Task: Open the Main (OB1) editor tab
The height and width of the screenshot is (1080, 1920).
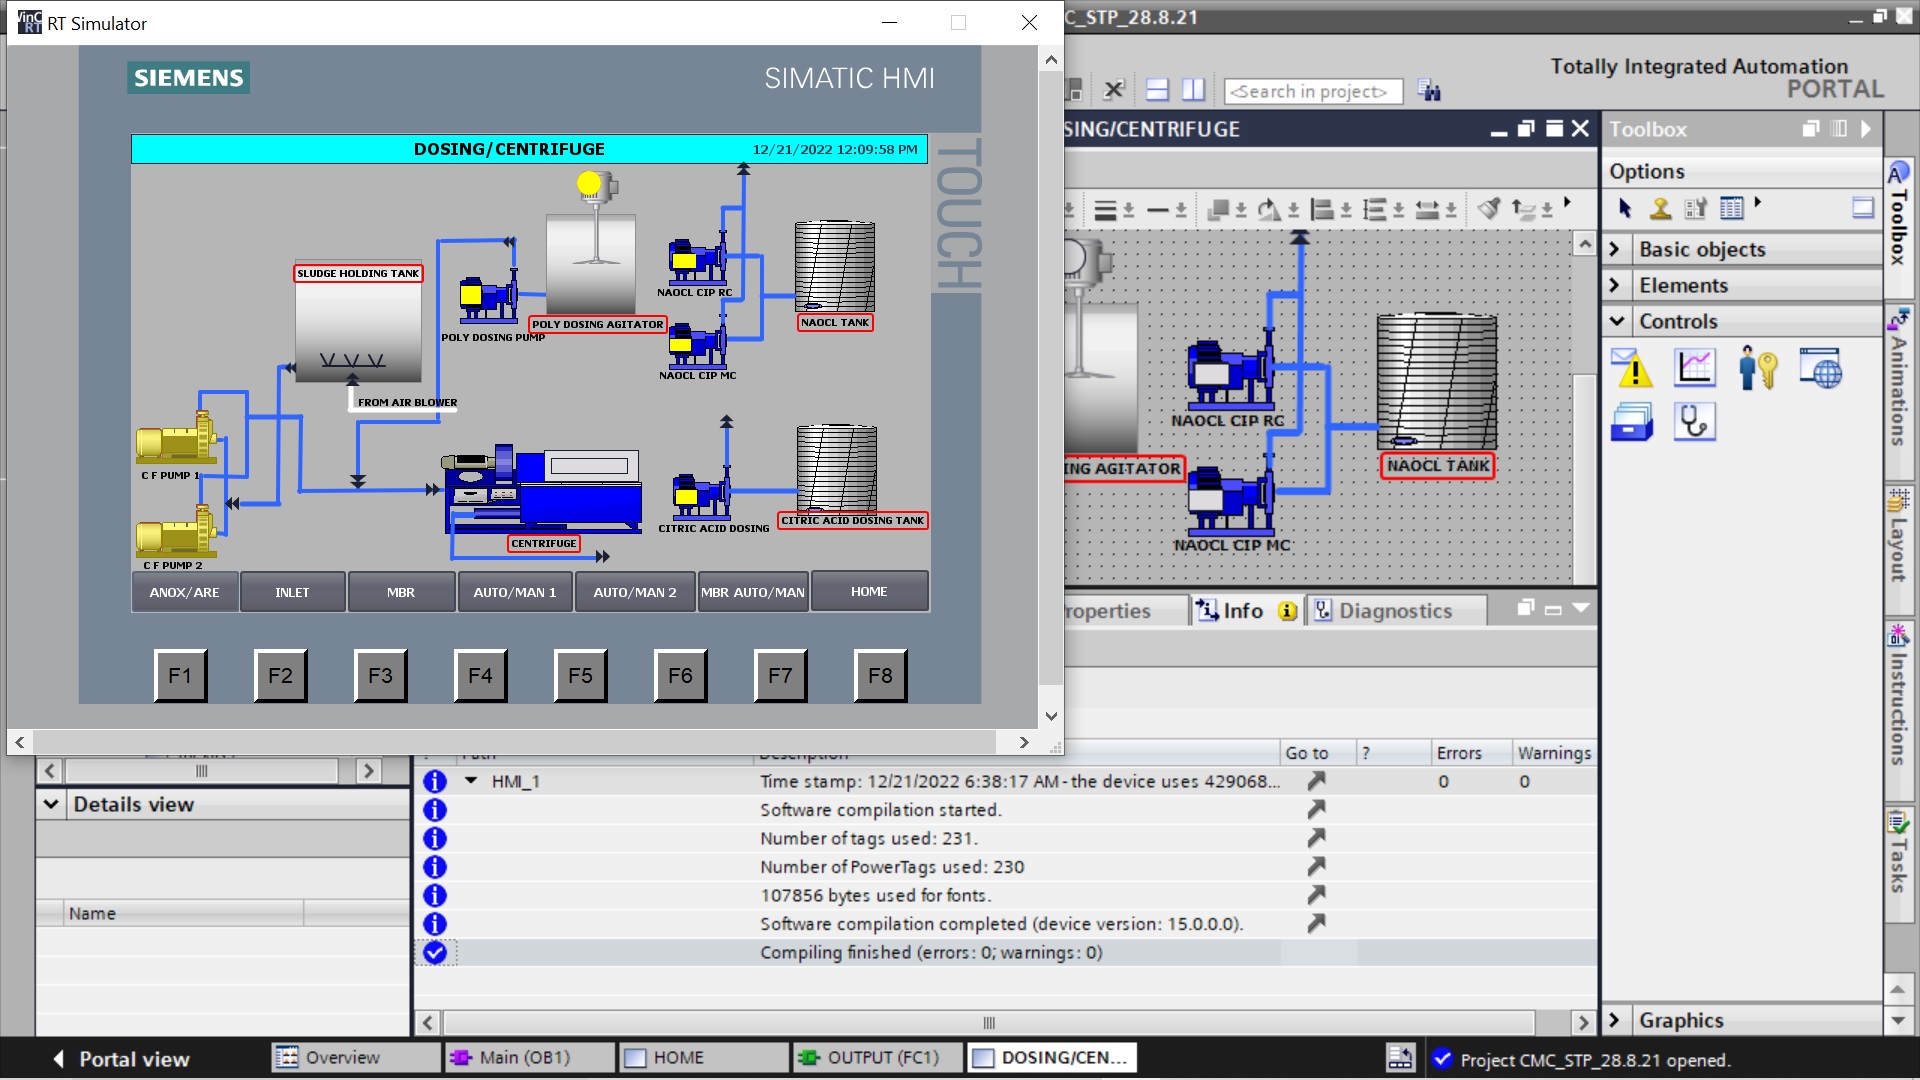Action: coord(525,1058)
